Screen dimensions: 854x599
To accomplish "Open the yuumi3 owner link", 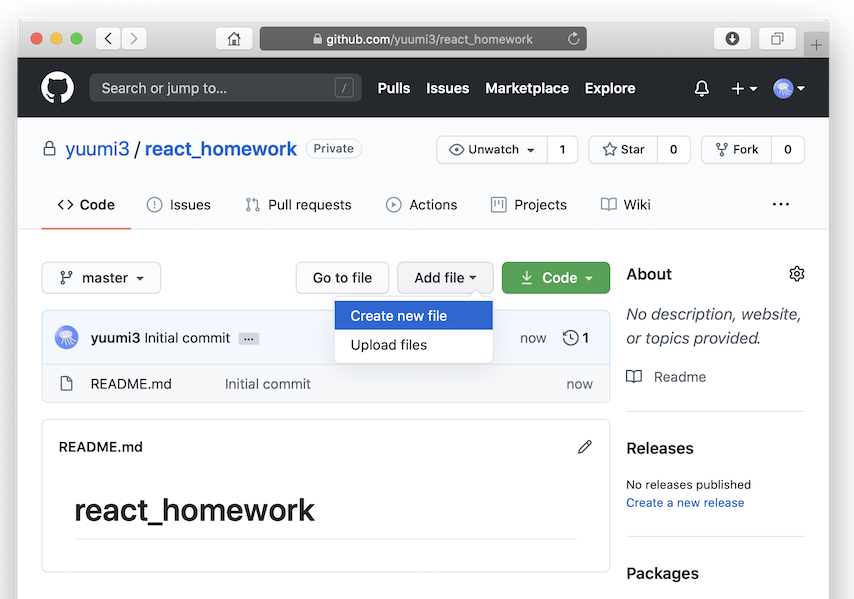I will (97, 149).
